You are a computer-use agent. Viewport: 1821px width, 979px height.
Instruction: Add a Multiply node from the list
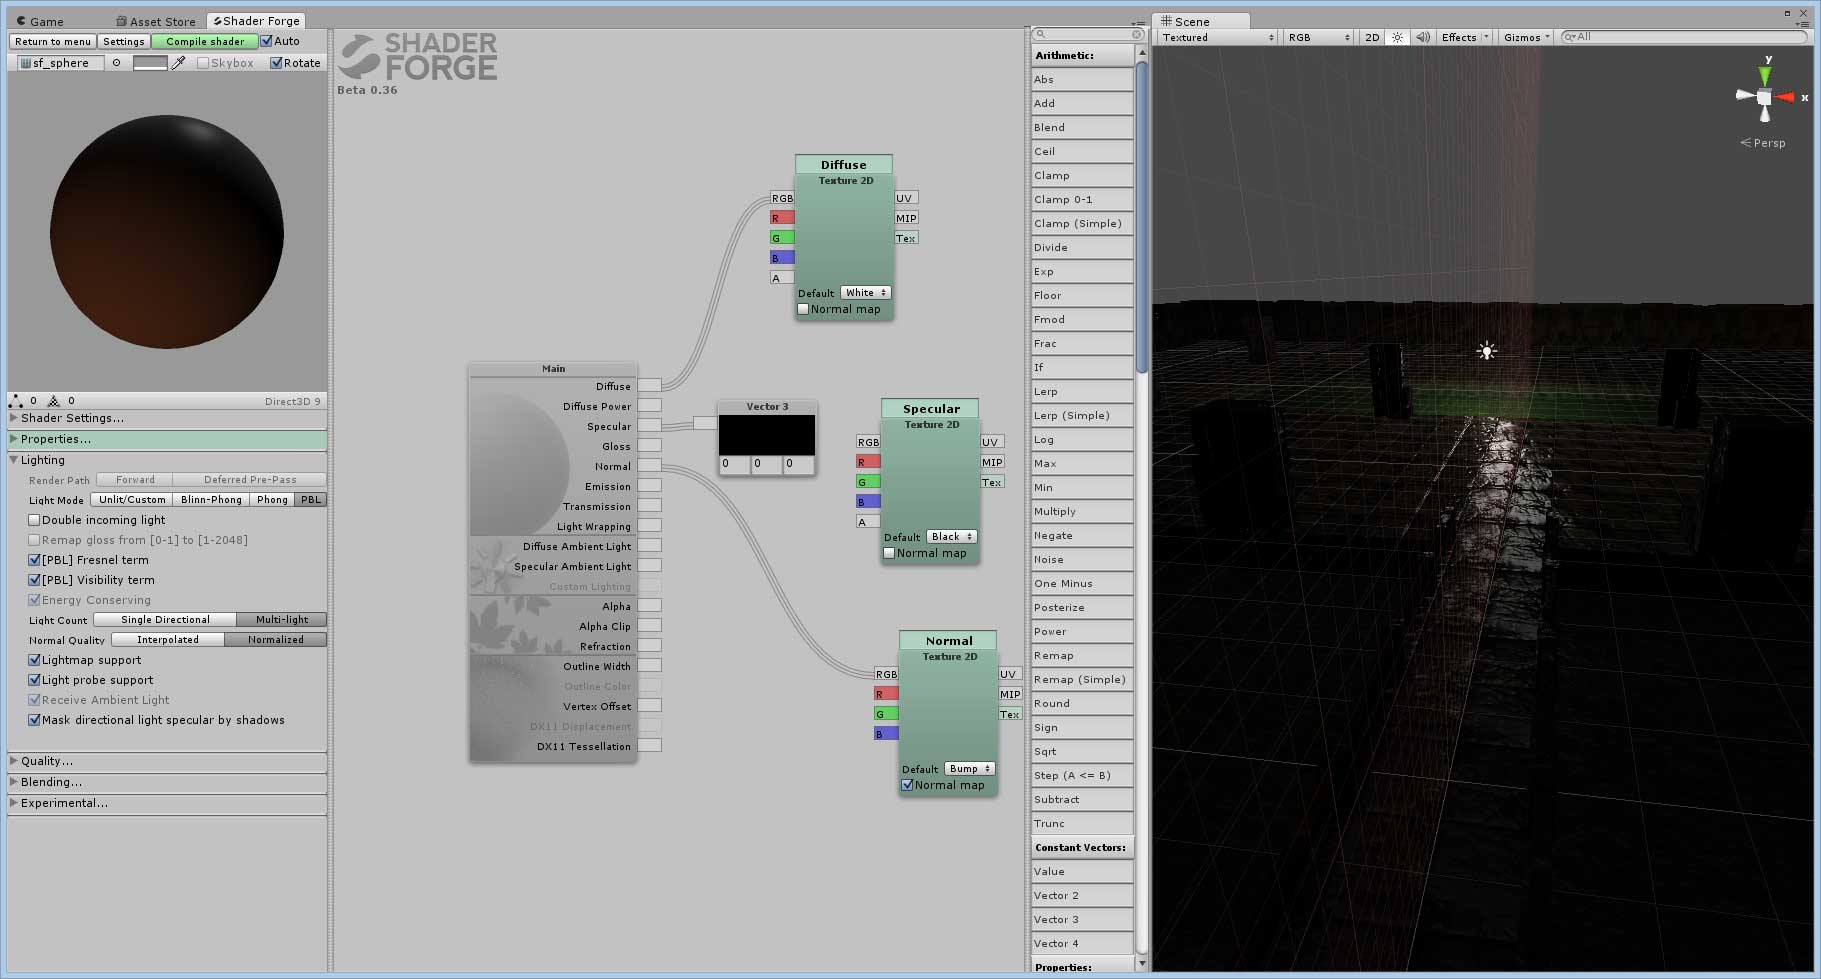(x=1082, y=512)
